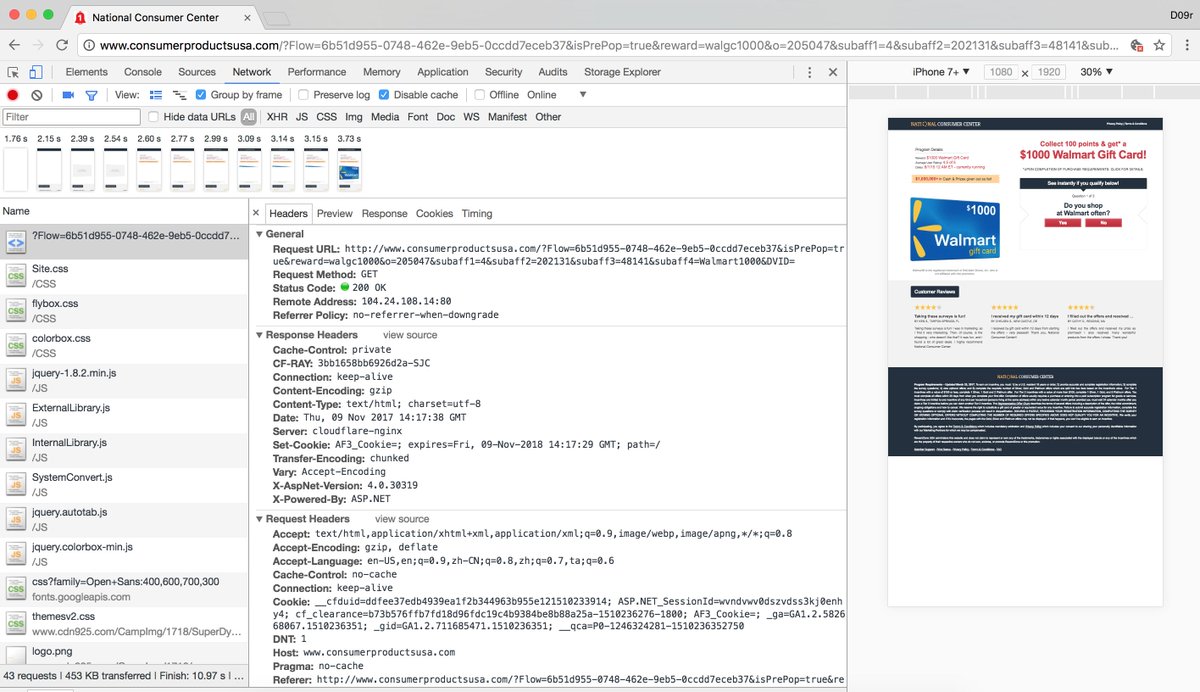The image size is (1200, 692).
Task: Stop network recording with red record button
Action: [x=13, y=95]
